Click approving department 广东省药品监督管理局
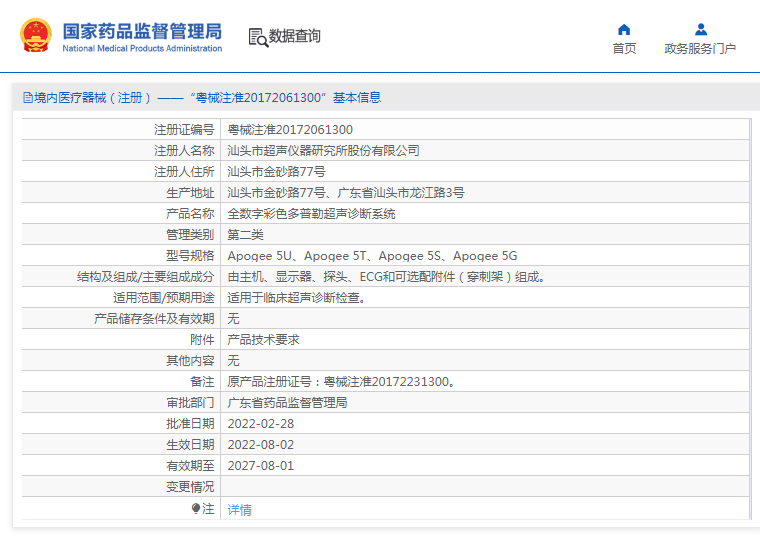 click(x=287, y=403)
